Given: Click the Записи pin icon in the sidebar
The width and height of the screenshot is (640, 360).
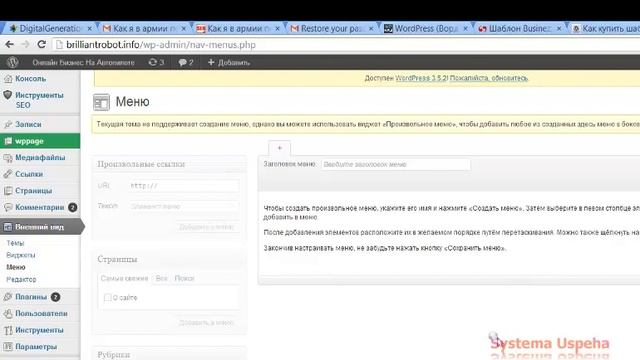Looking at the screenshot, I should click(x=8, y=124).
